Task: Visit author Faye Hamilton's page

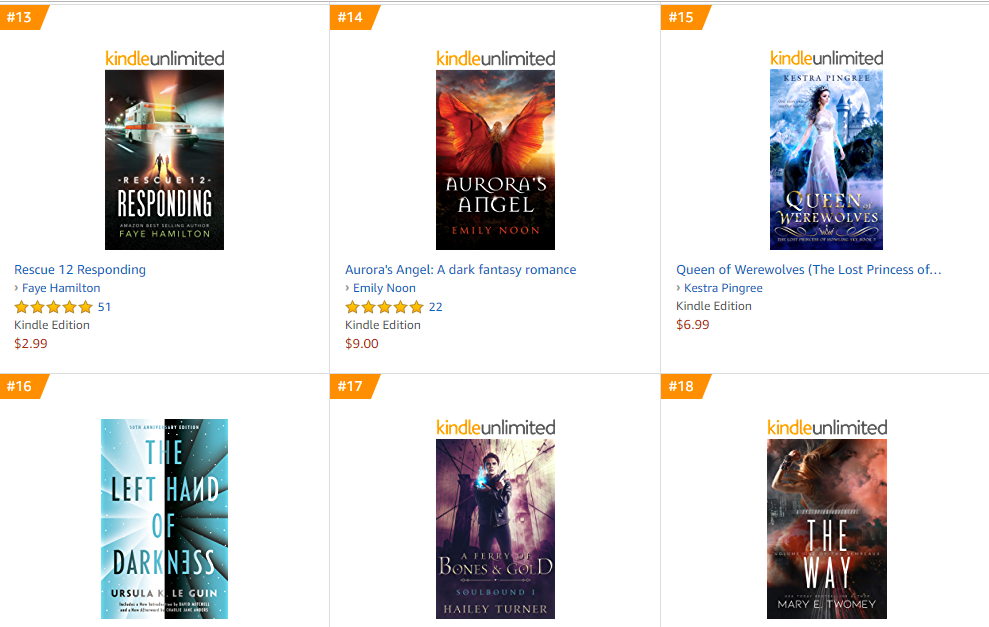Action: click(x=61, y=288)
